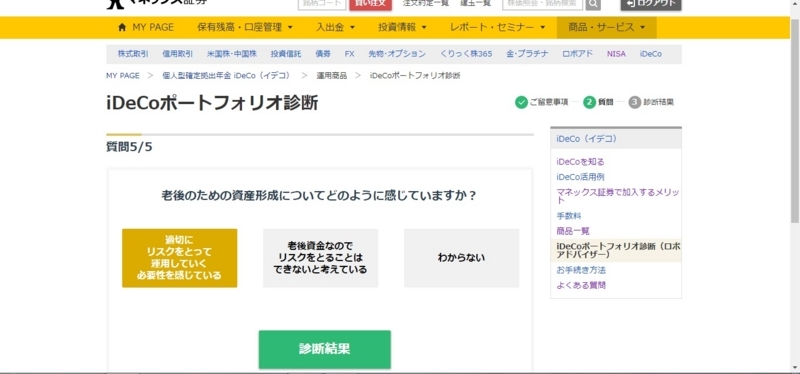This screenshot has width=800, height=374.
Task: Expand レポート・セミナー dropdown menu
Action: pyautogui.click(x=497, y=28)
